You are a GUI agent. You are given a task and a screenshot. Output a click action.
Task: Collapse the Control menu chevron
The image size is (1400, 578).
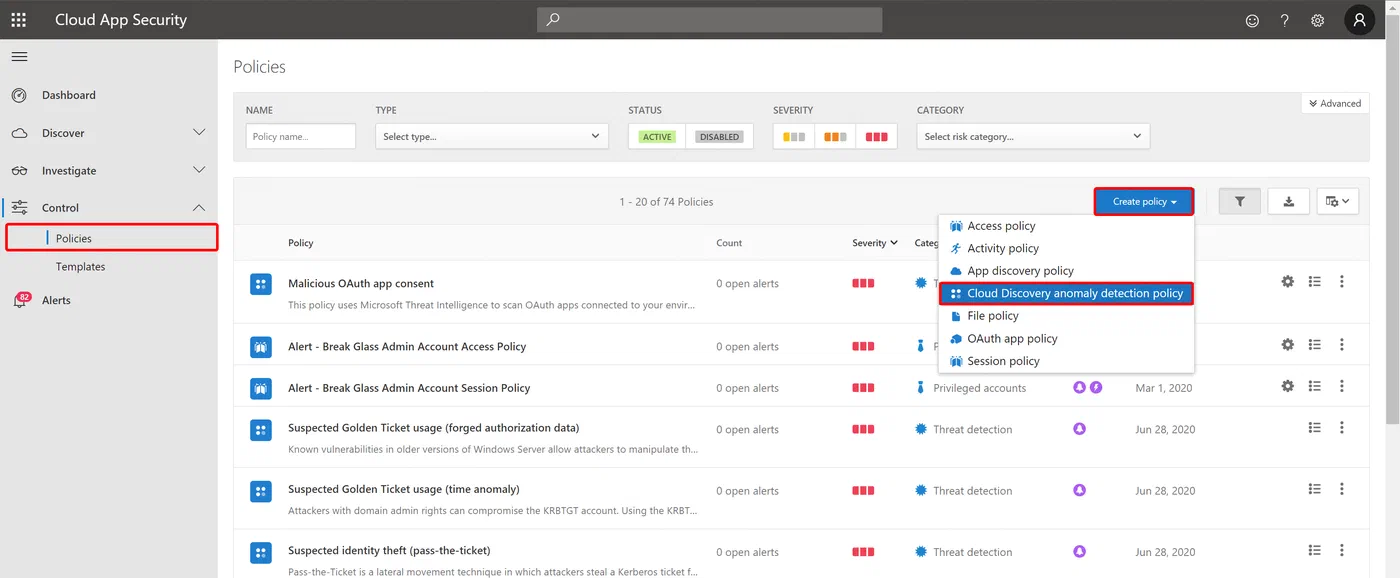(199, 208)
